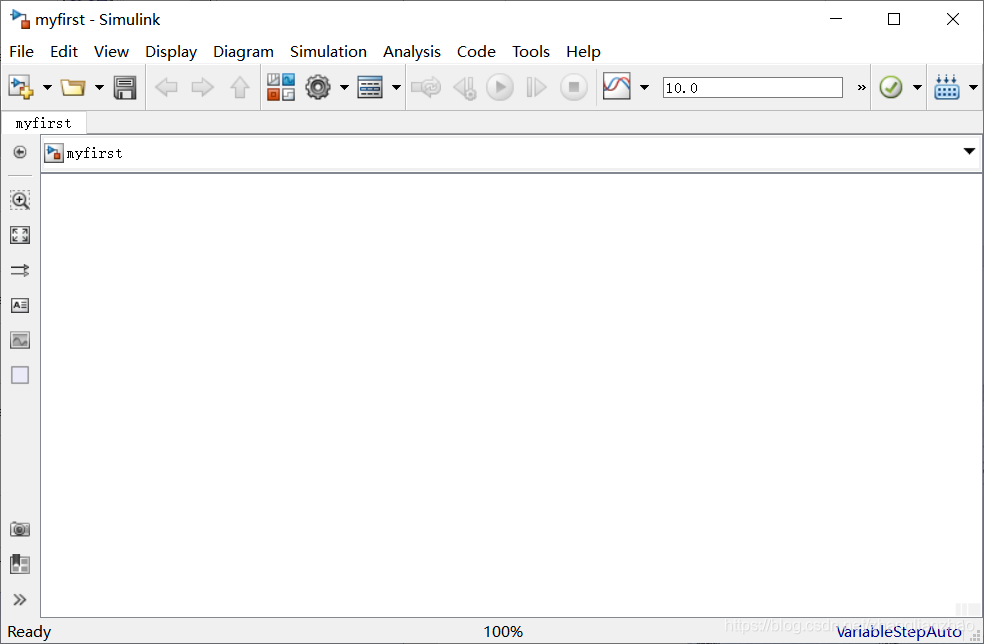Open the Code menu
Viewport: 984px width, 644px height.
[x=476, y=51]
